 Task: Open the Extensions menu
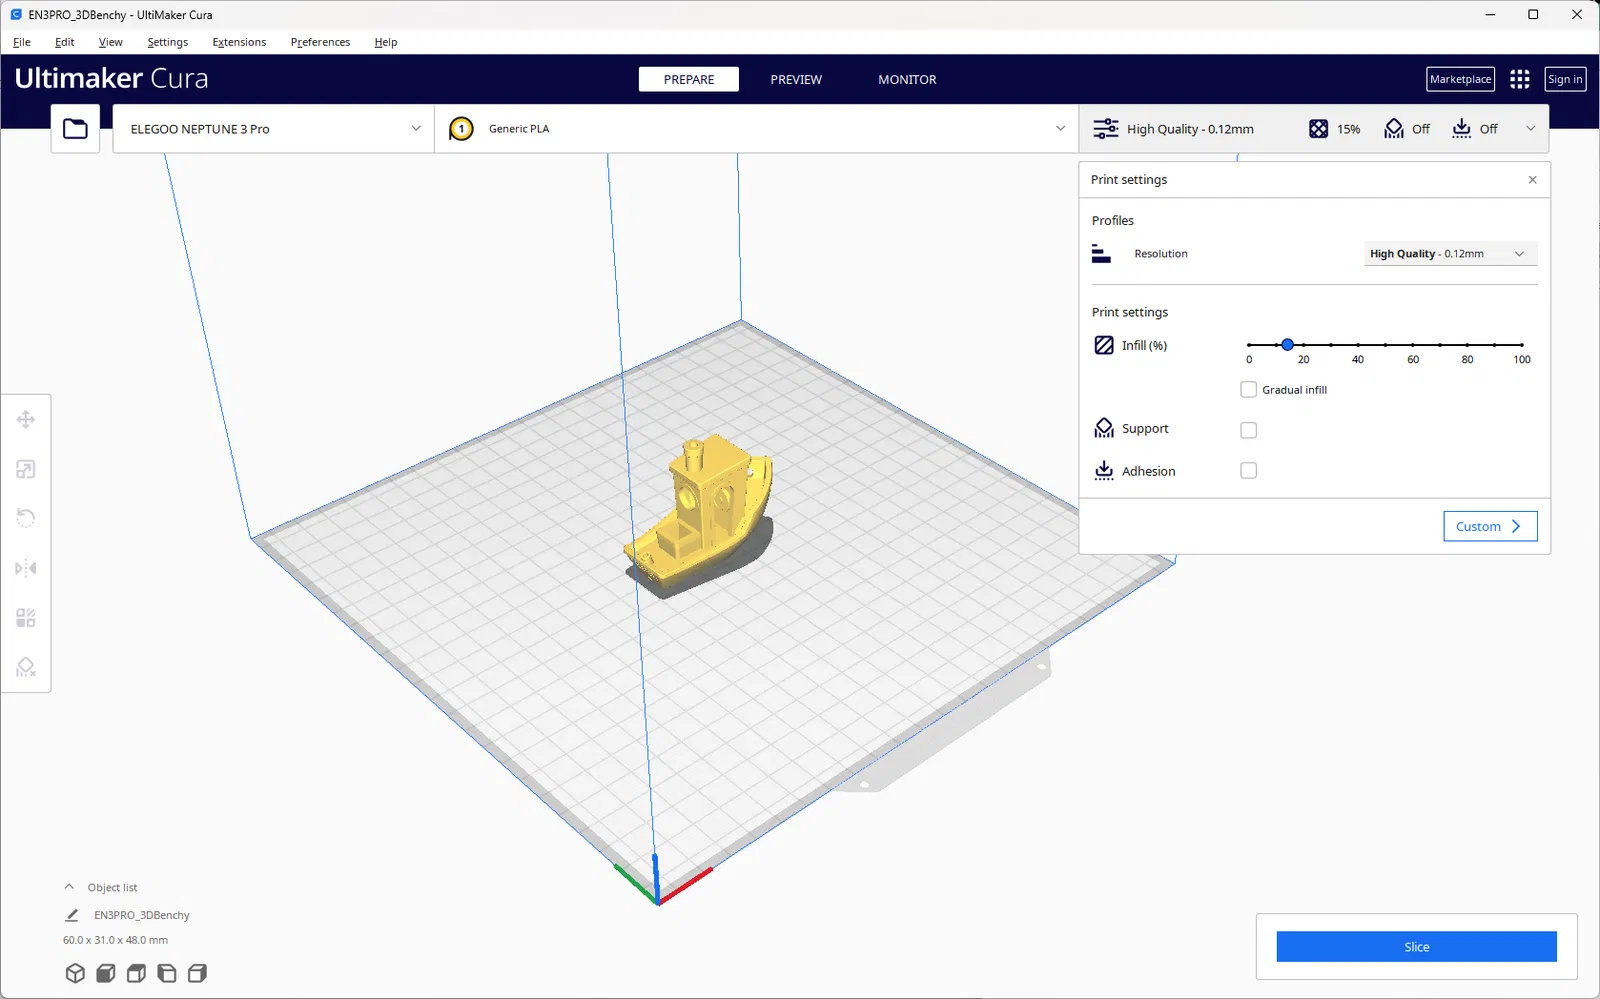pyautogui.click(x=239, y=42)
